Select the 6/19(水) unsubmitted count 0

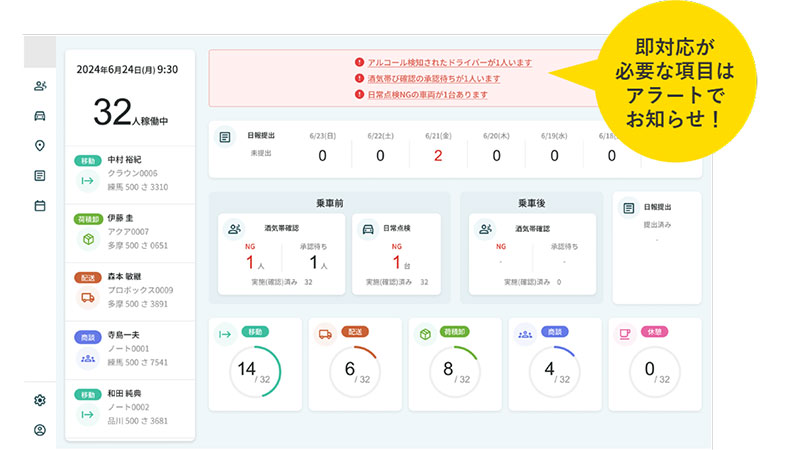[x=554, y=156]
